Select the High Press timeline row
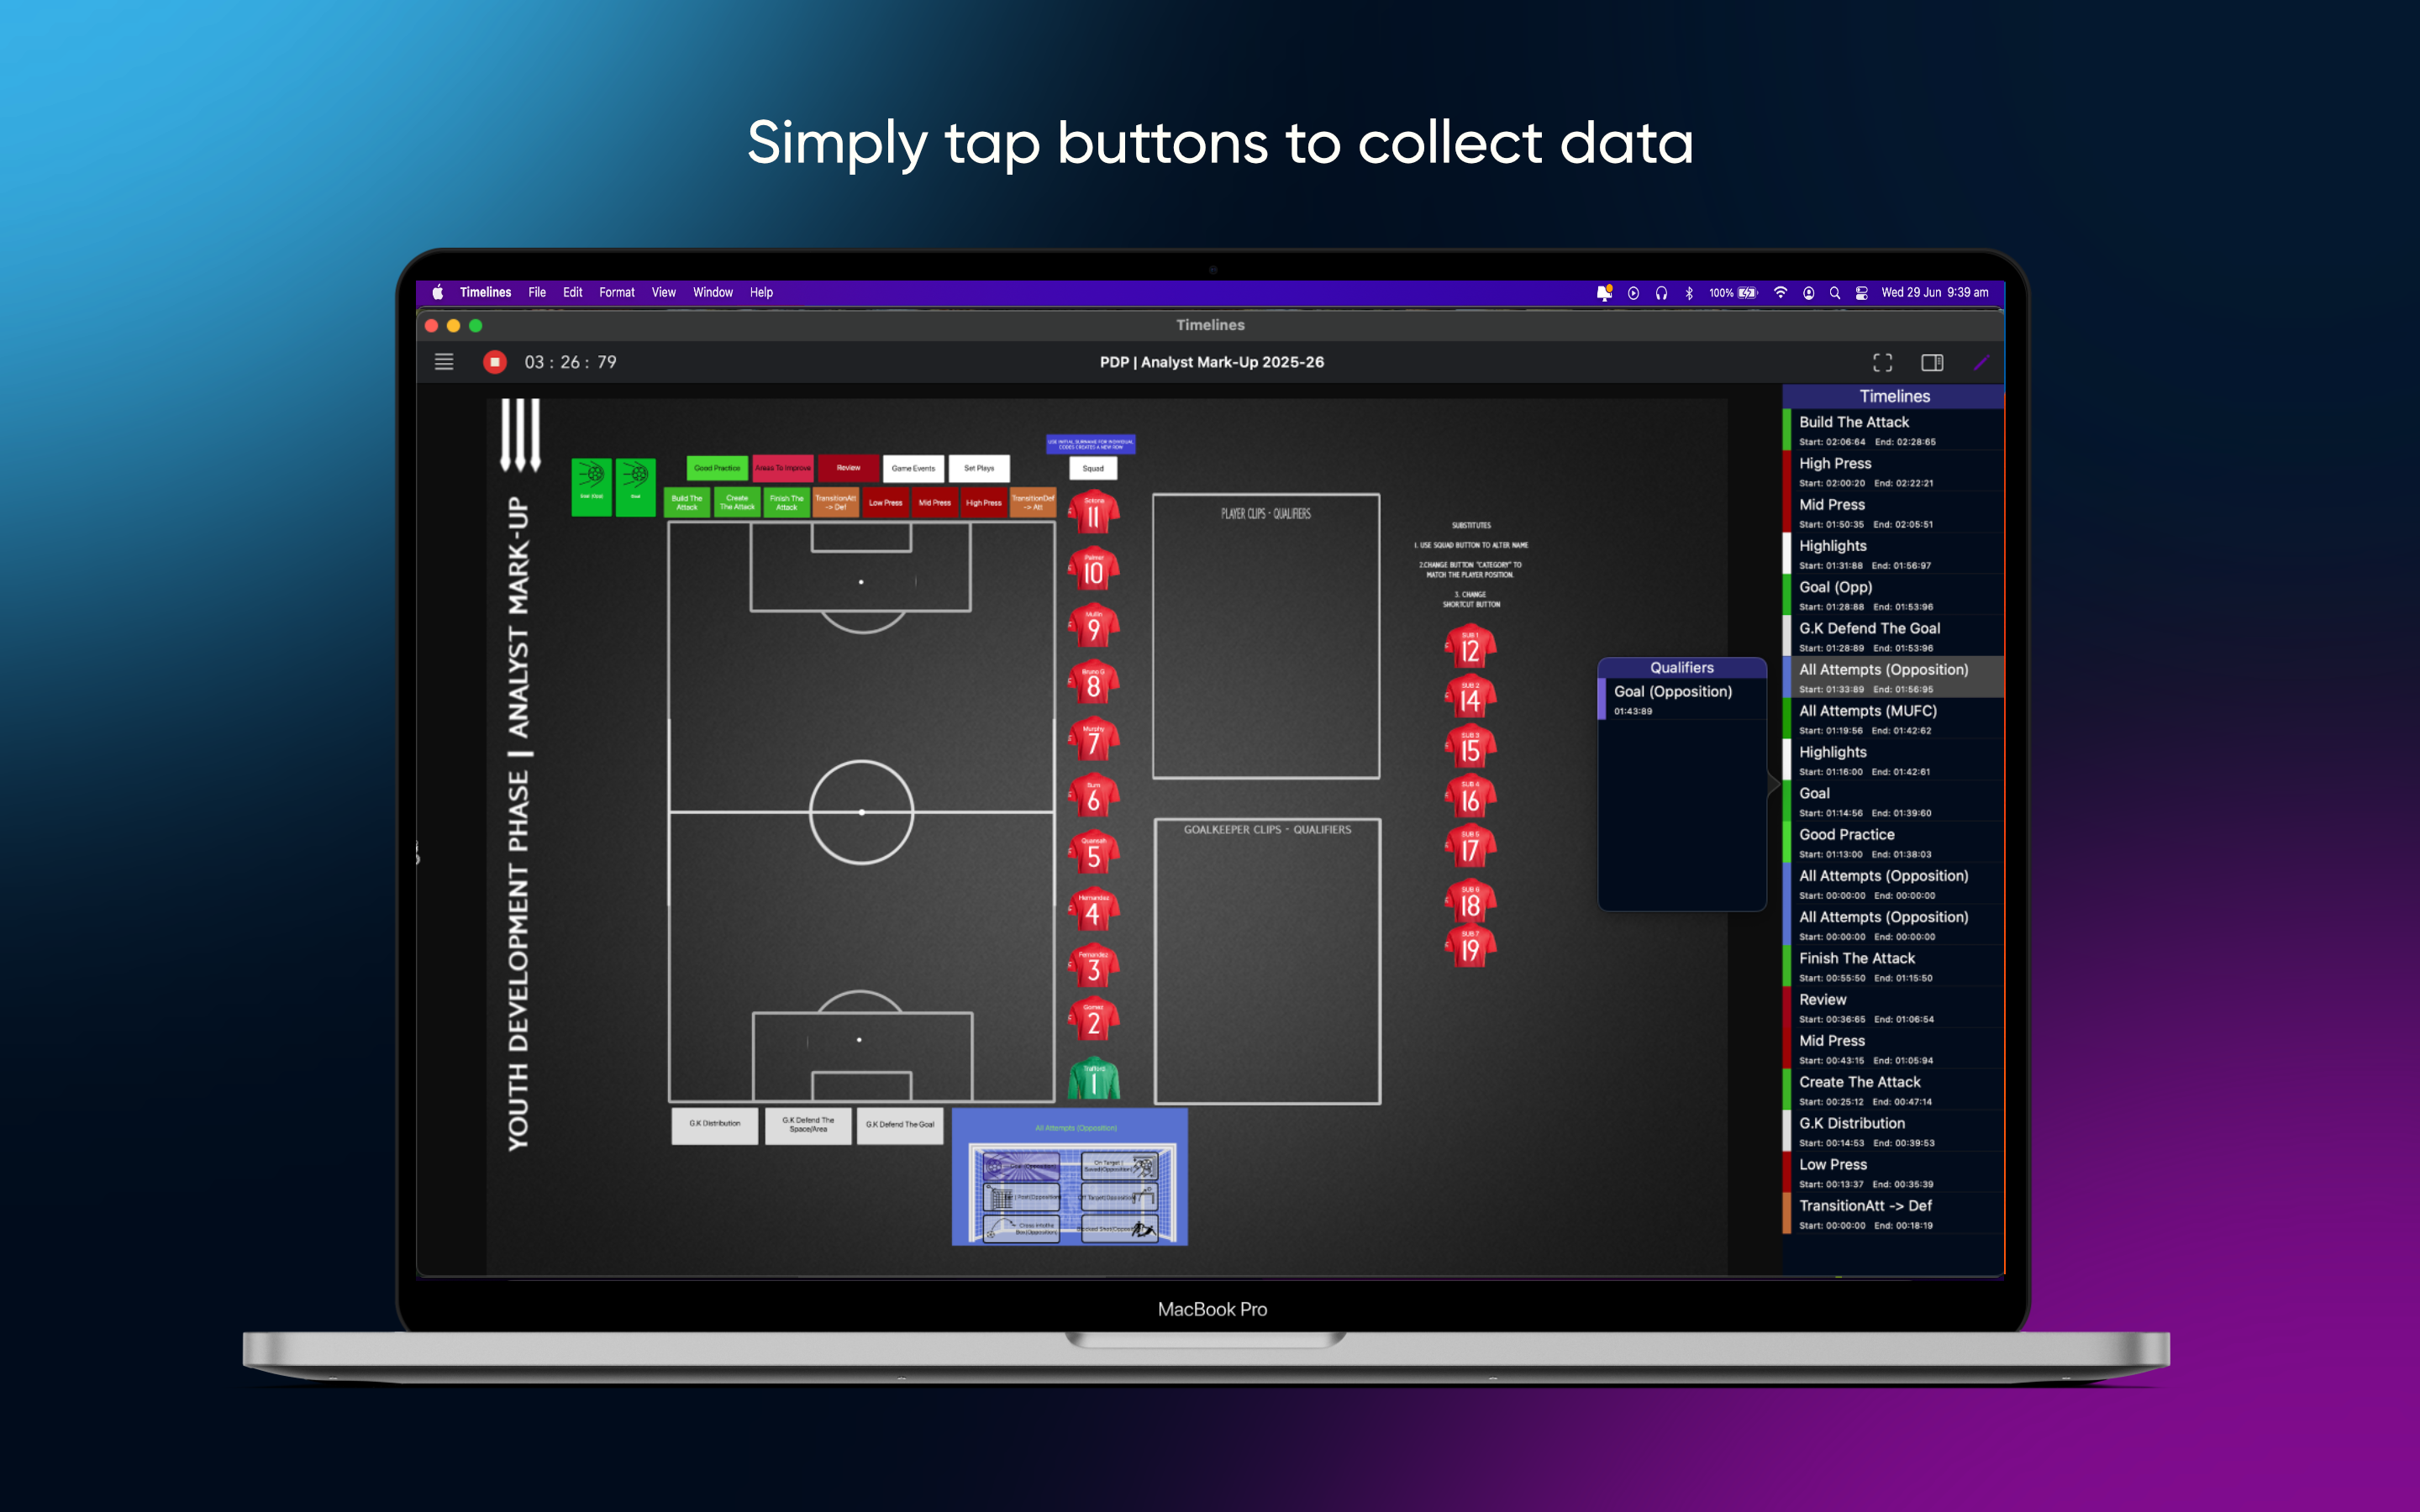 tap(1893, 472)
